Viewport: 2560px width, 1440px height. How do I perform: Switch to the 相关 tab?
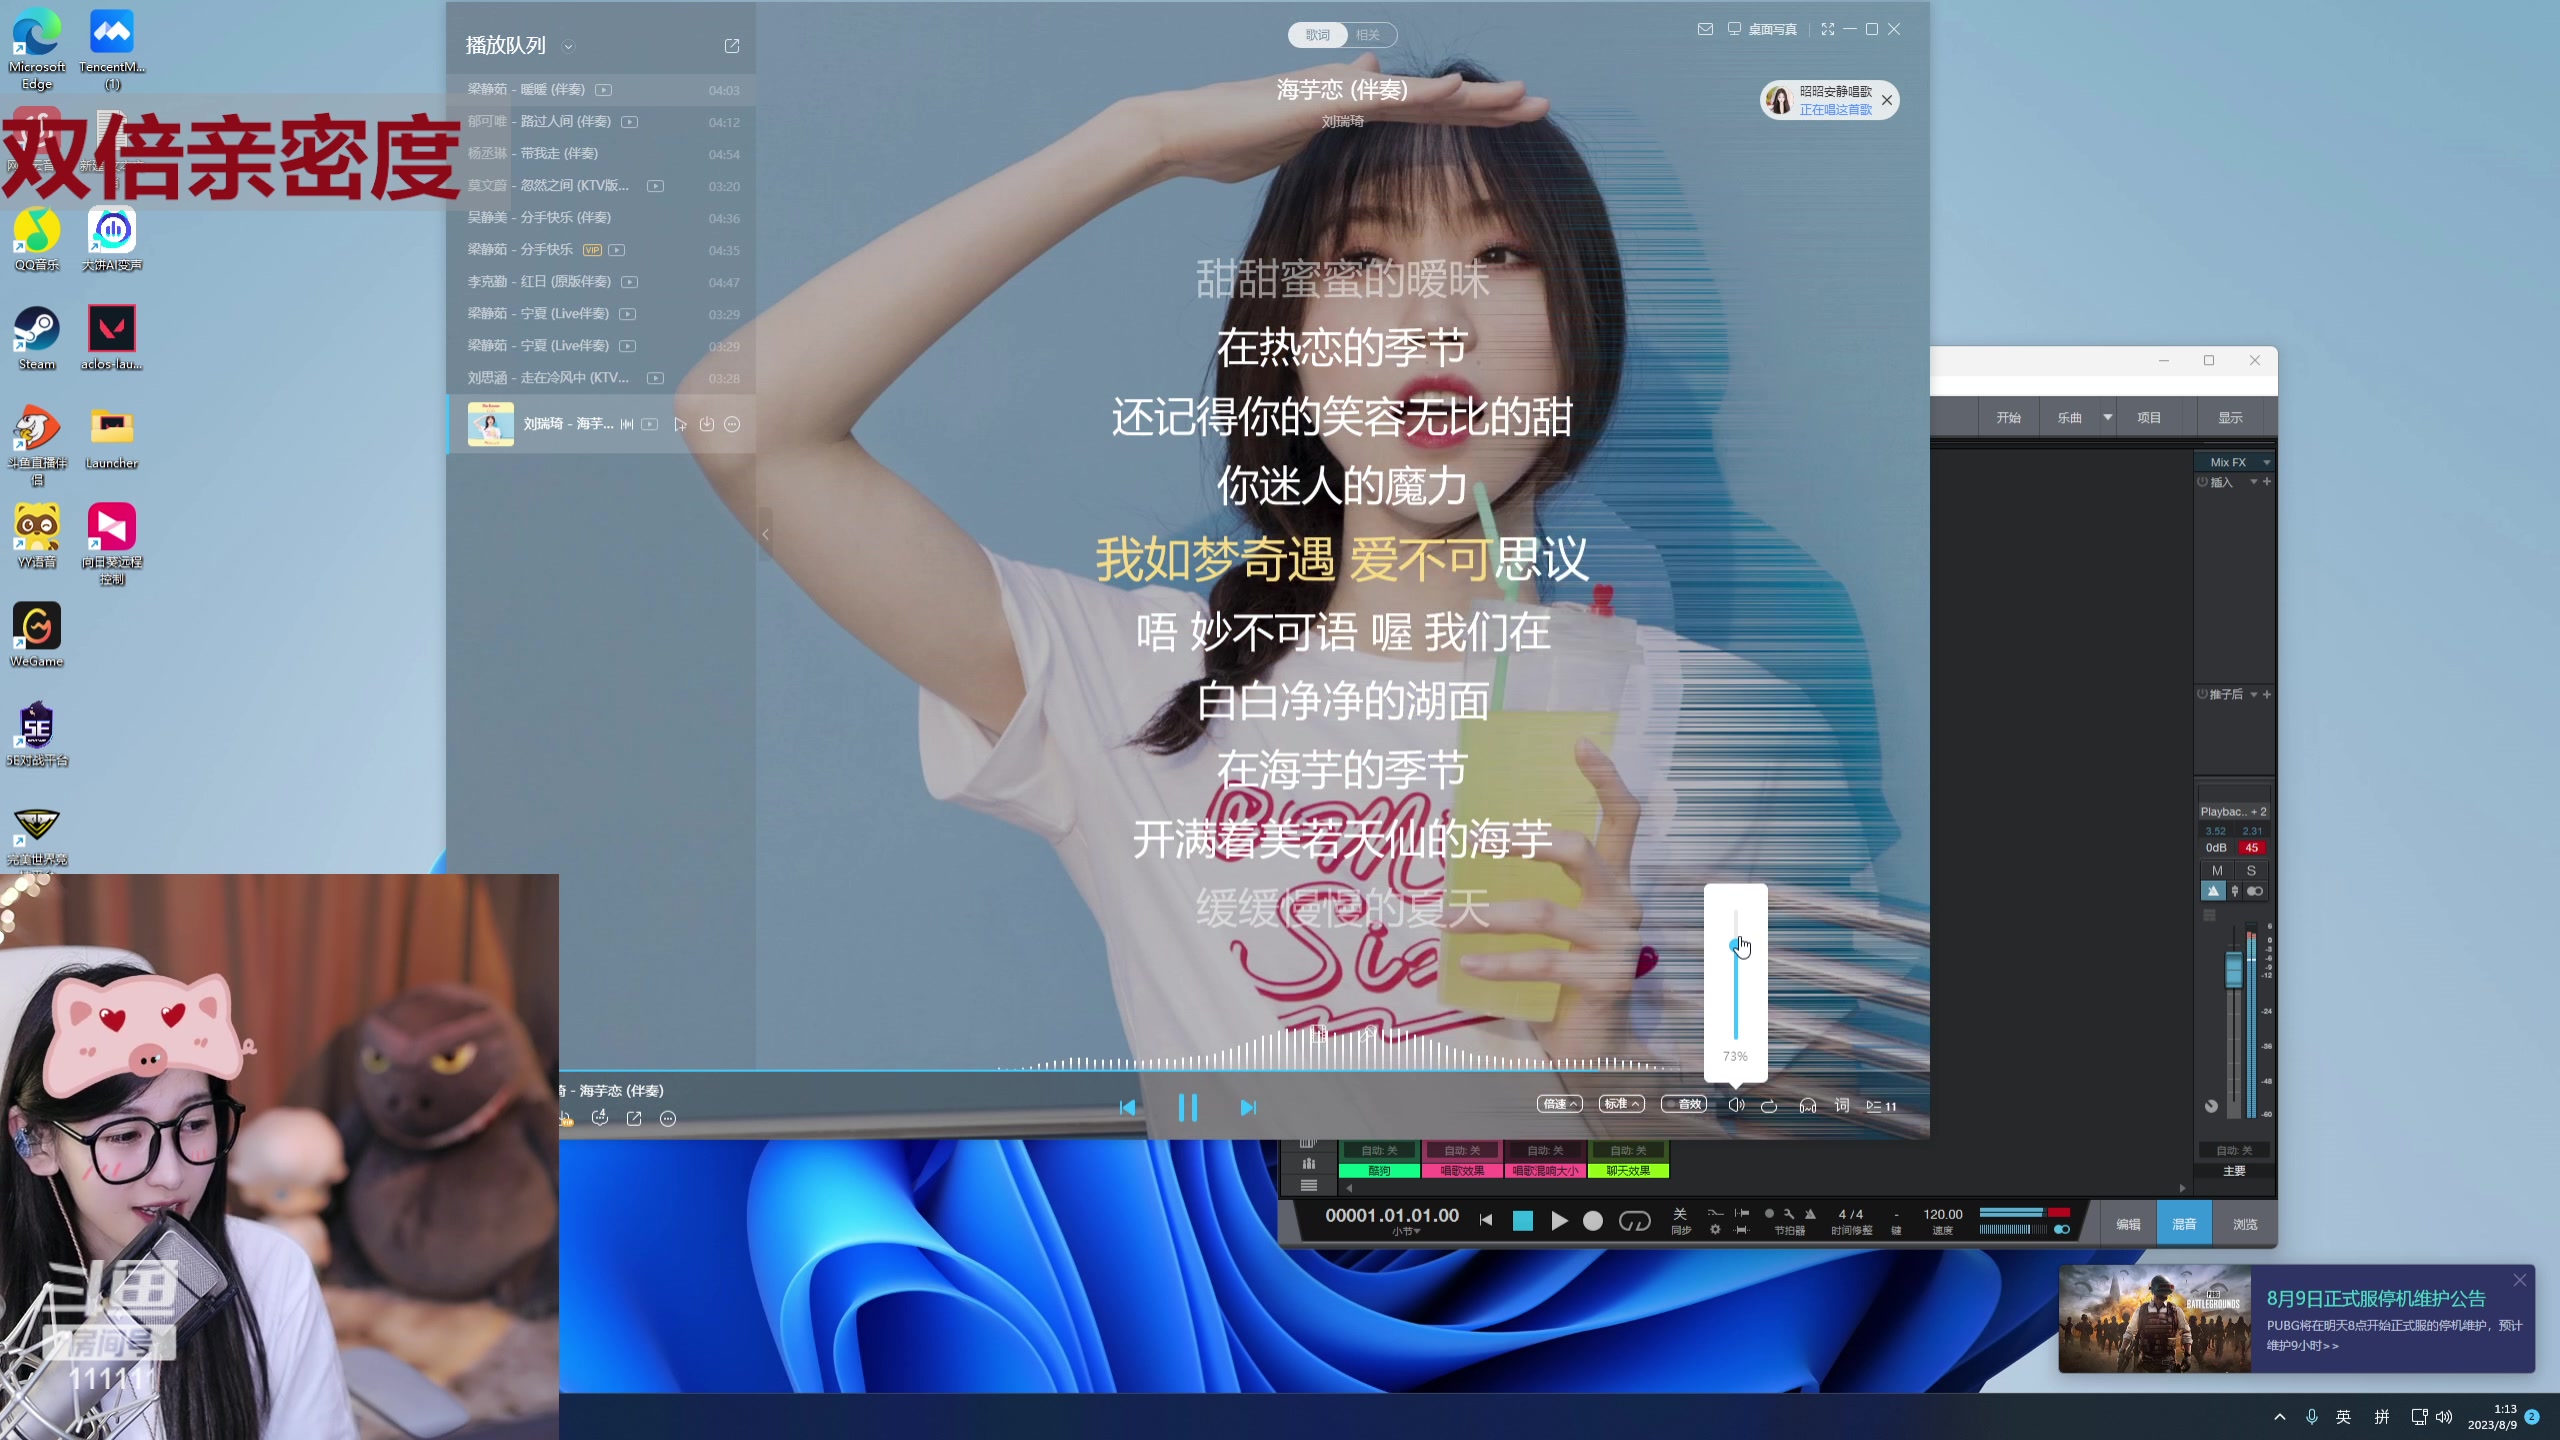click(1371, 34)
